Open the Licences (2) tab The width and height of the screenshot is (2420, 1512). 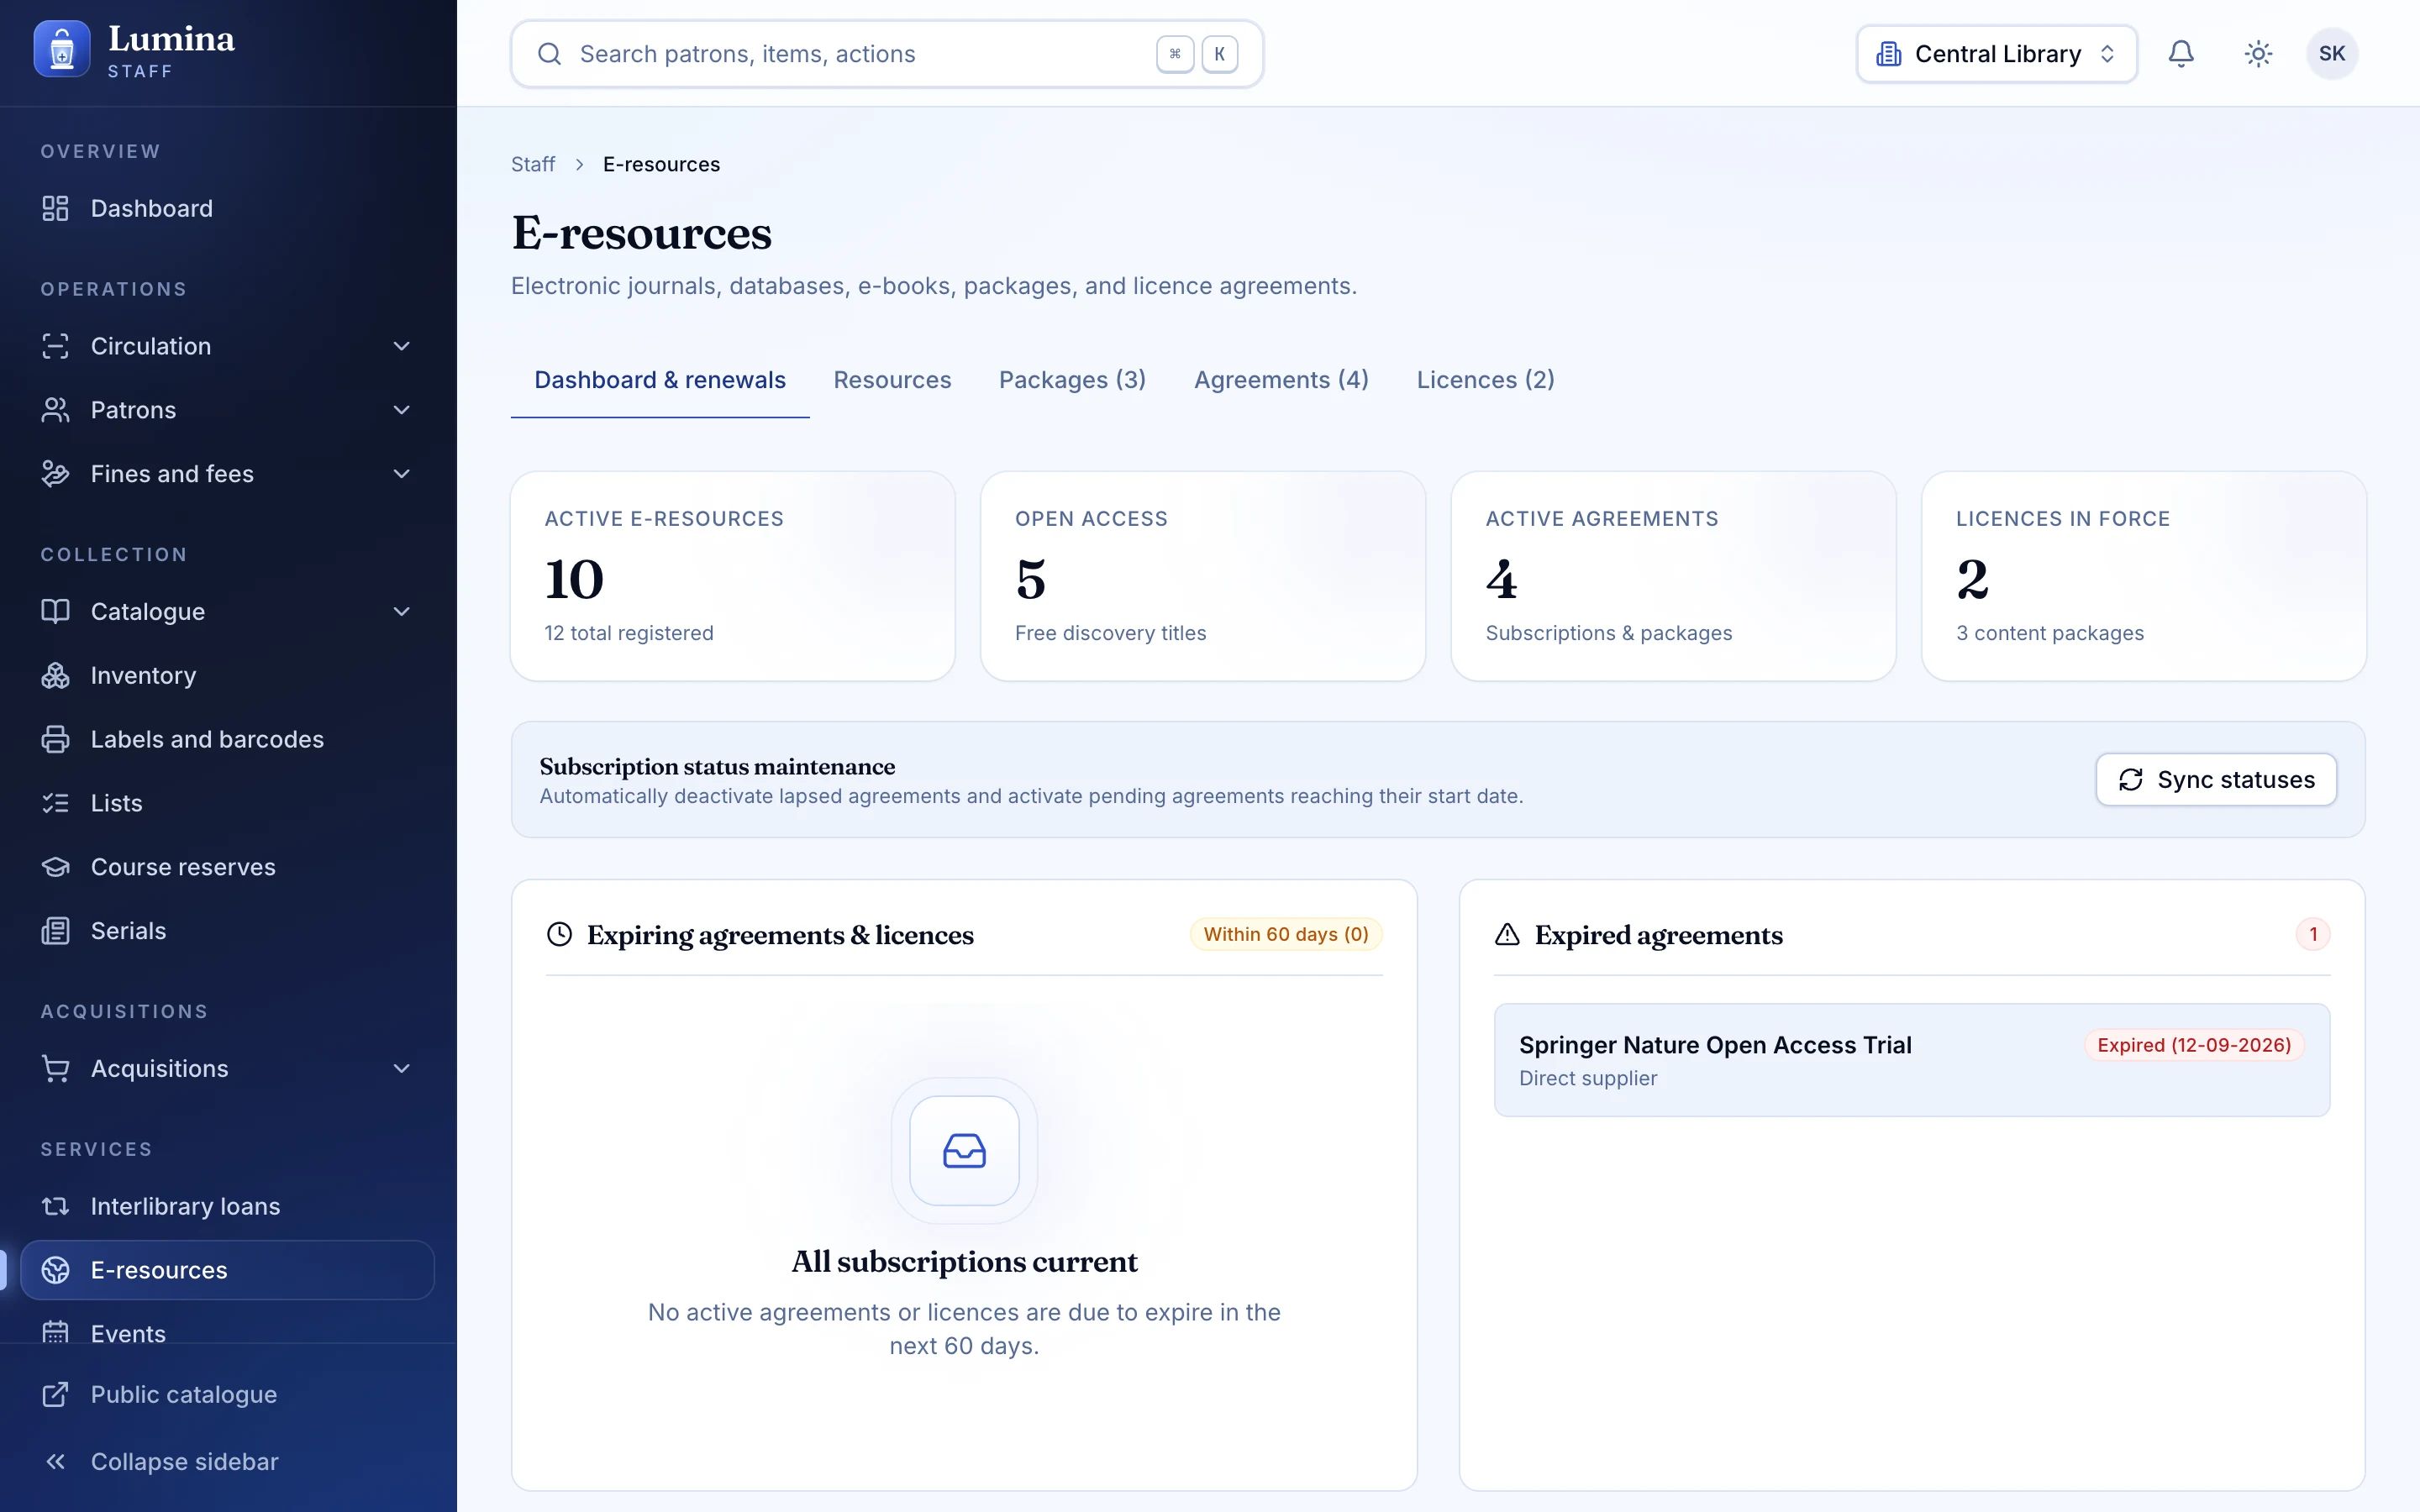pyautogui.click(x=1485, y=380)
